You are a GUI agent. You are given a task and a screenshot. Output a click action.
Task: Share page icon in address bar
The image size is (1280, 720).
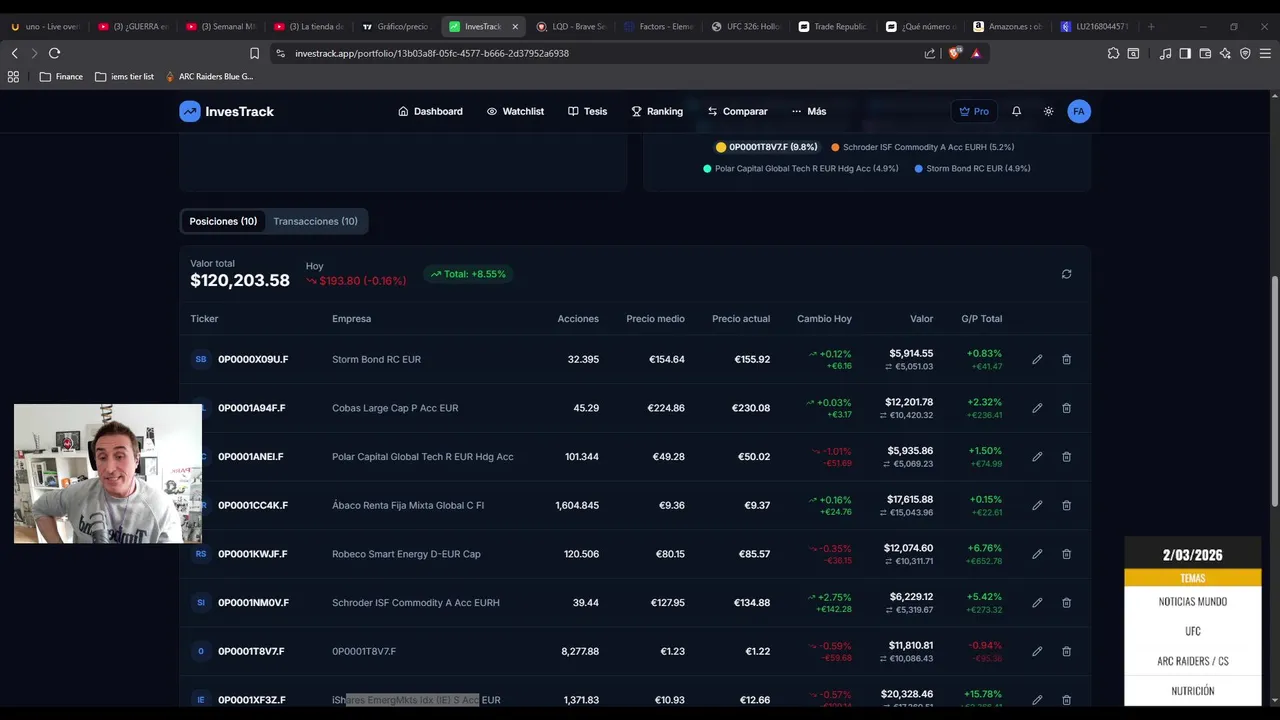click(x=930, y=53)
